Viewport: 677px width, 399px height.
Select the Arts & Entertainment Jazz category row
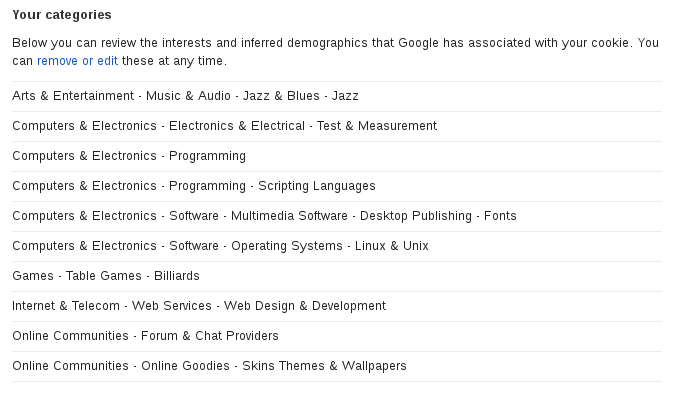(337, 96)
